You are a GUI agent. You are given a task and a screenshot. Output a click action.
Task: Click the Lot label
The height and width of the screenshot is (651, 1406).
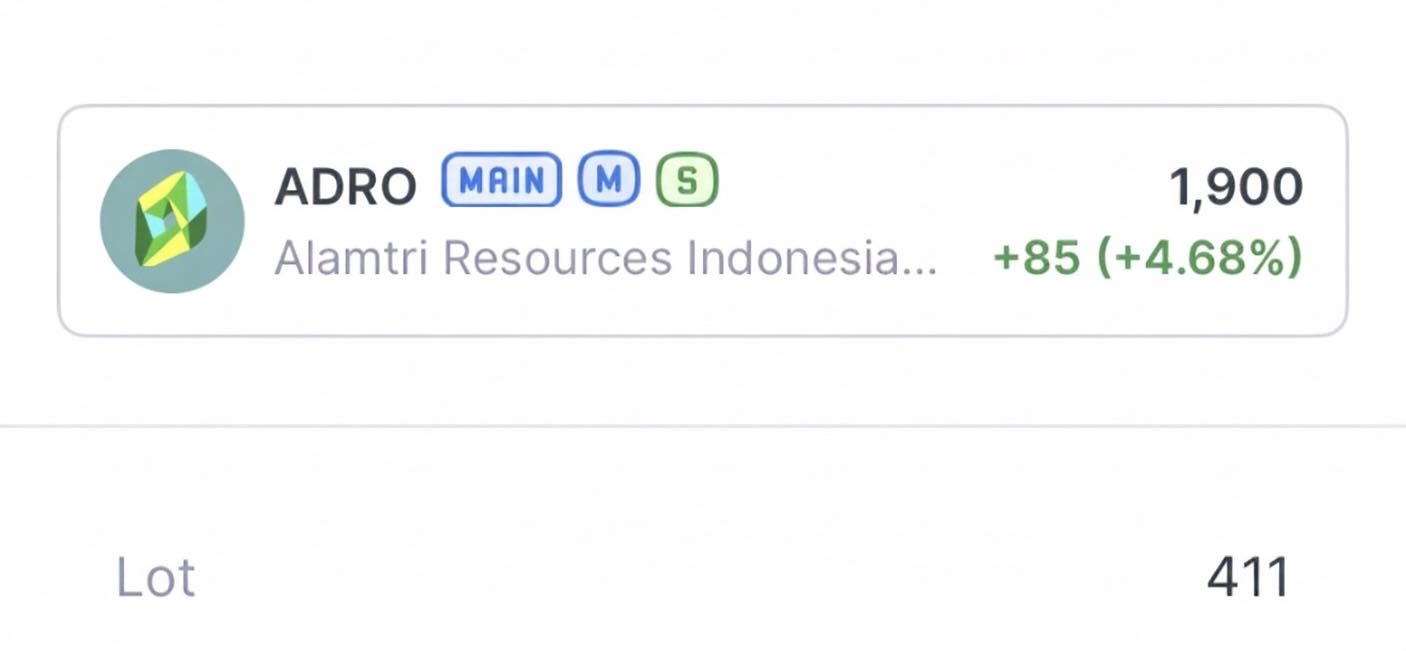(x=155, y=578)
